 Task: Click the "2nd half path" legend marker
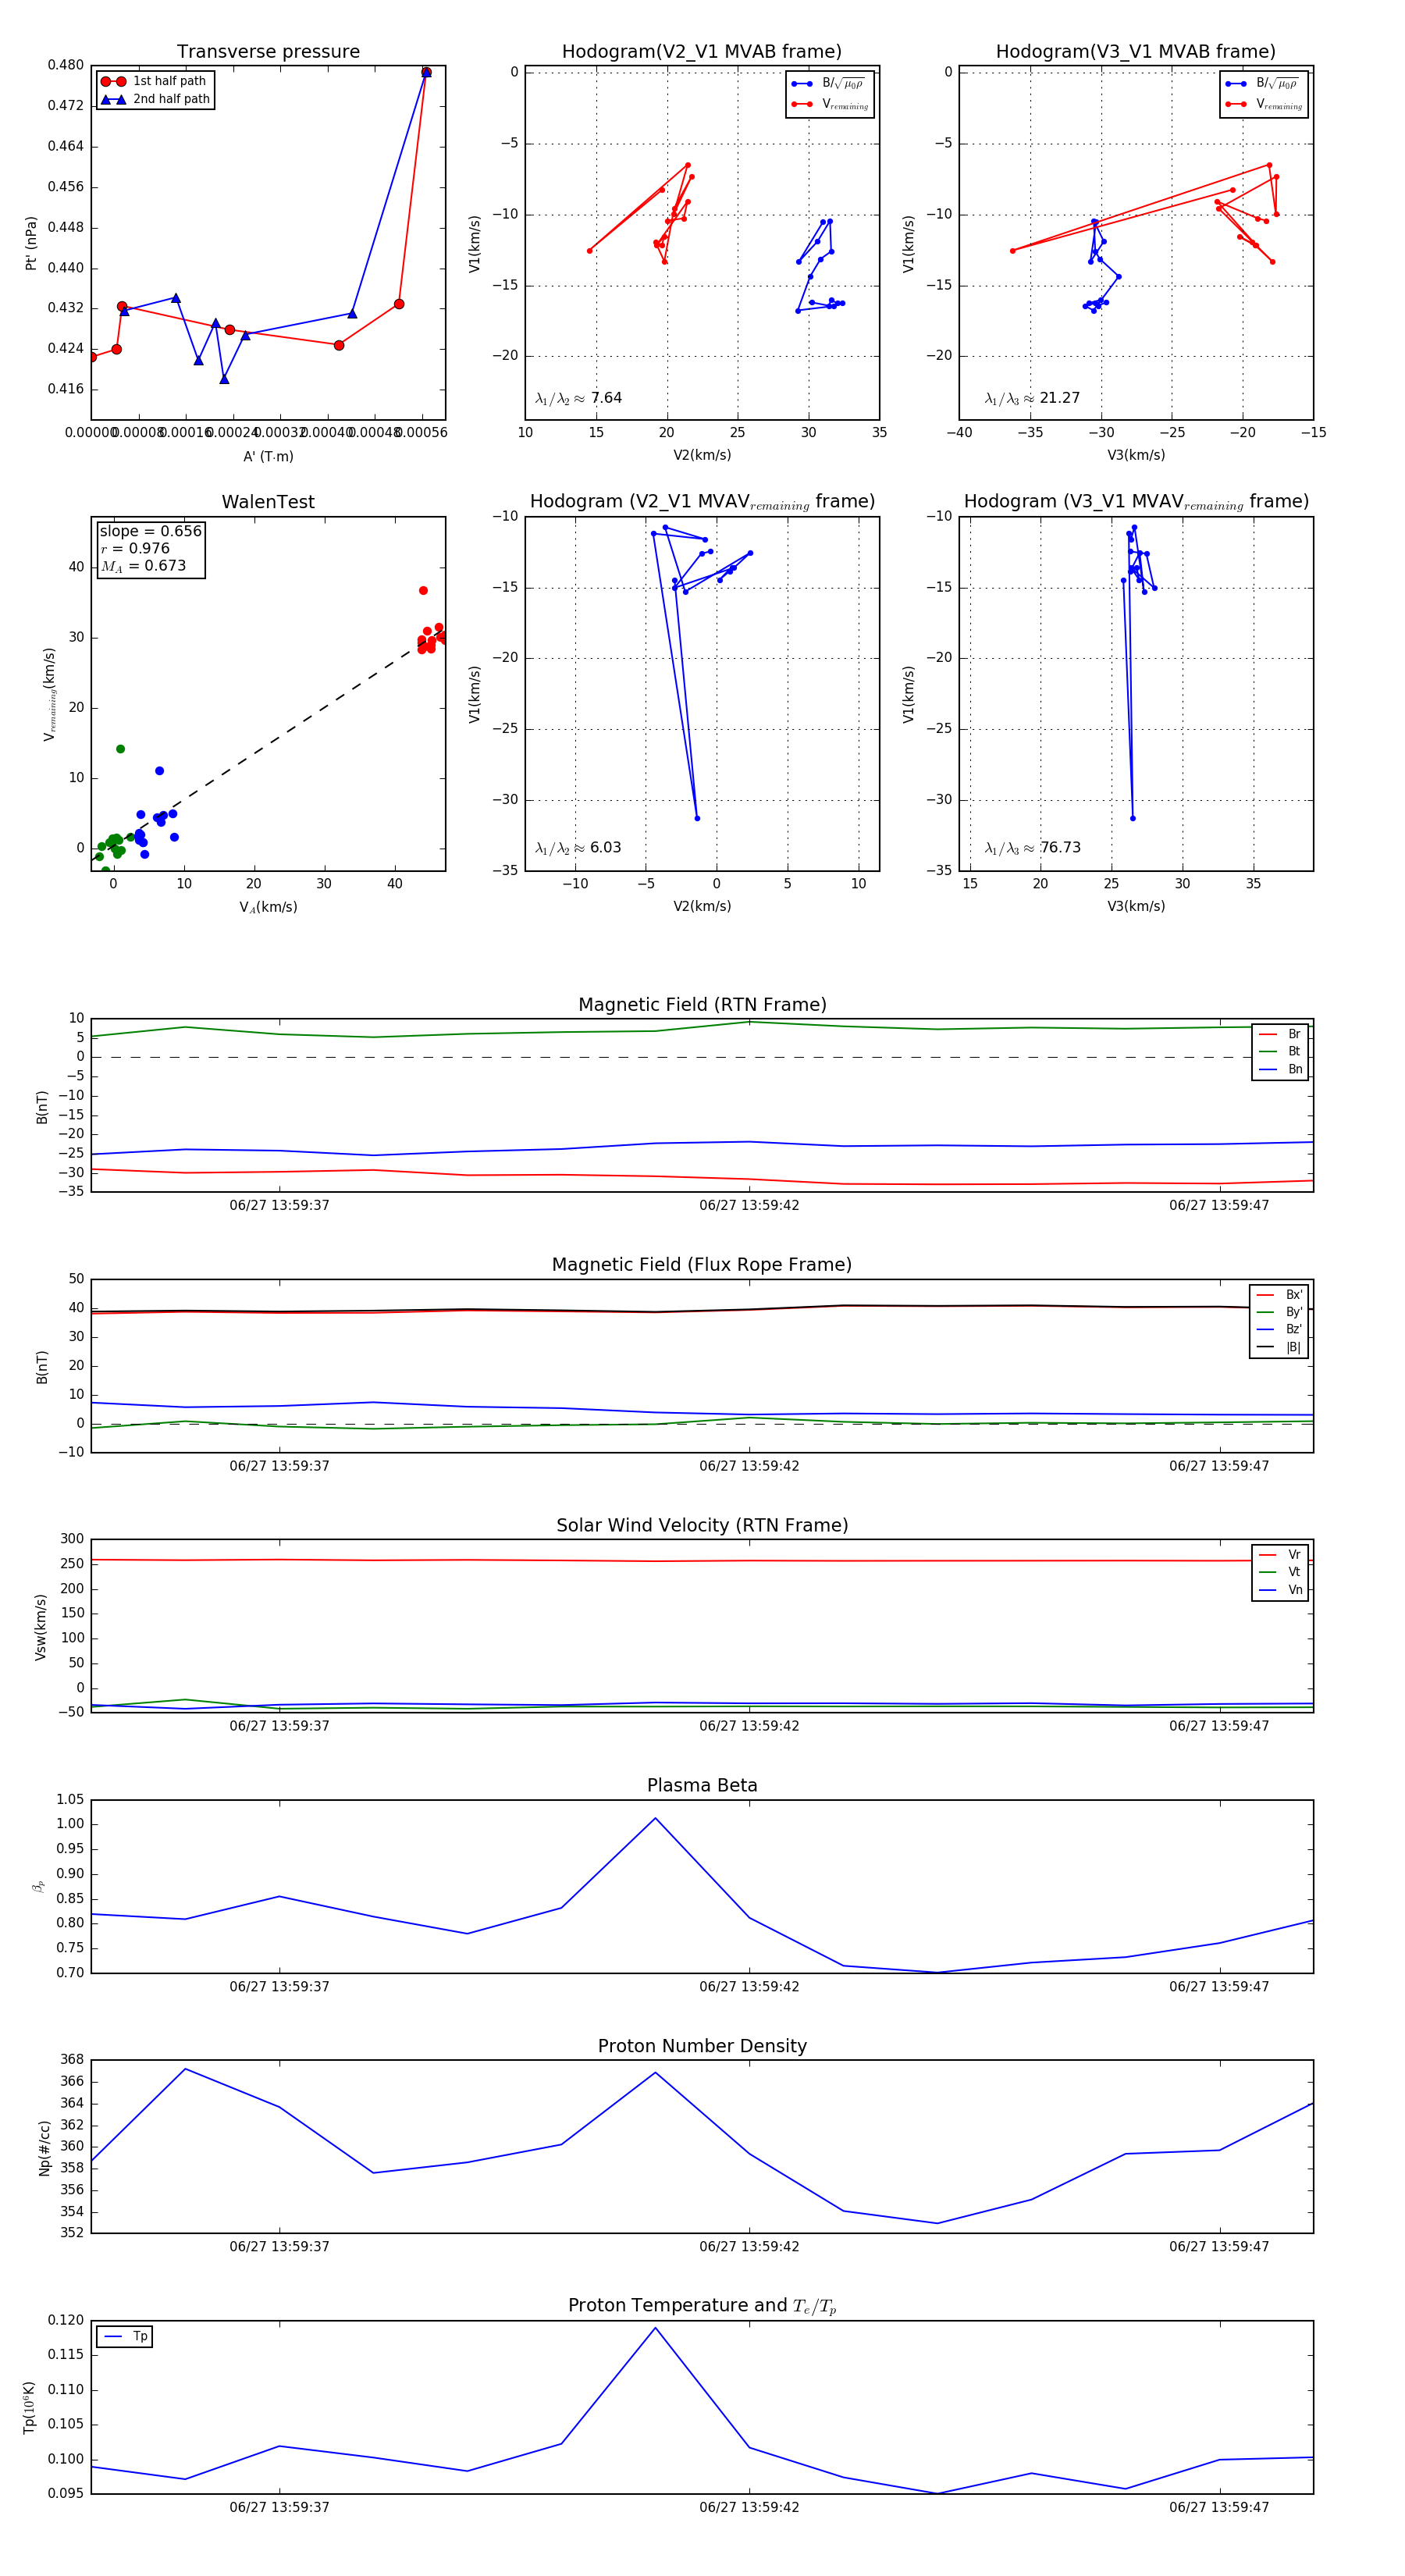113,99
